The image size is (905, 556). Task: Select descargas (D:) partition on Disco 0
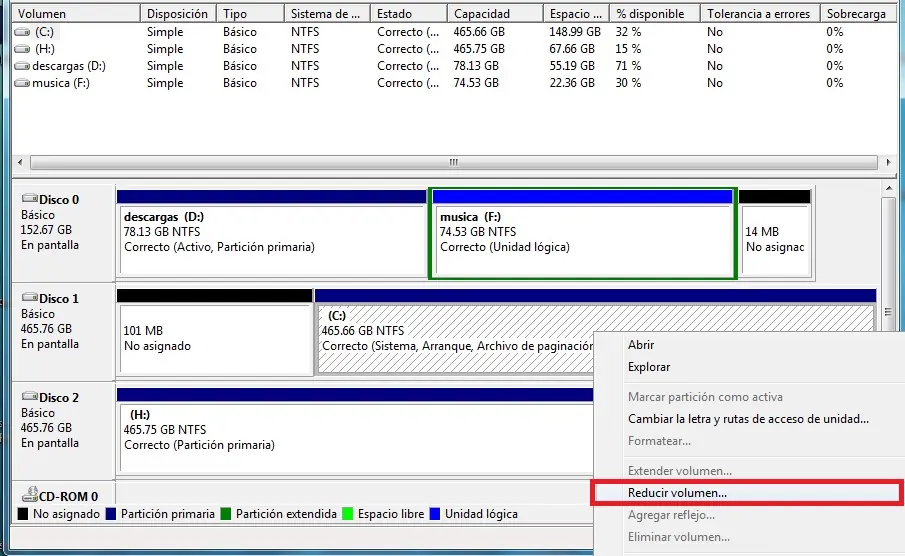[272, 233]
